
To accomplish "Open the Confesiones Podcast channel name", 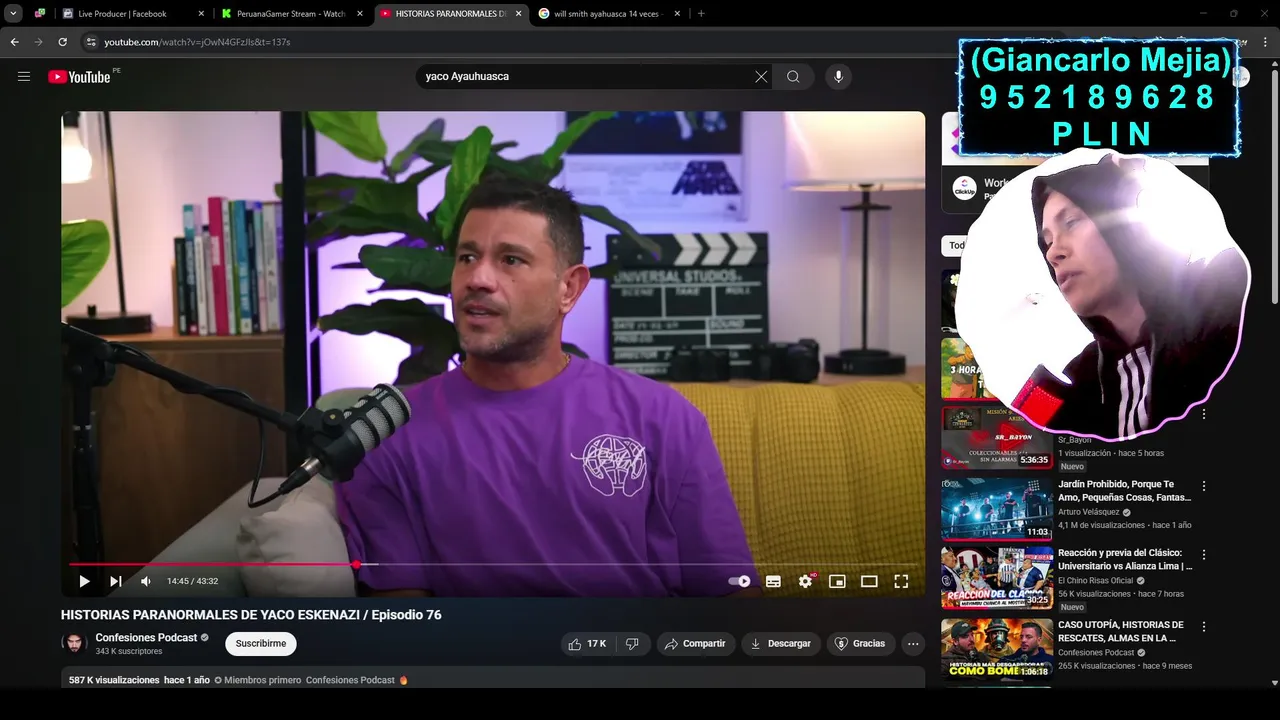I will coord(146,637).
